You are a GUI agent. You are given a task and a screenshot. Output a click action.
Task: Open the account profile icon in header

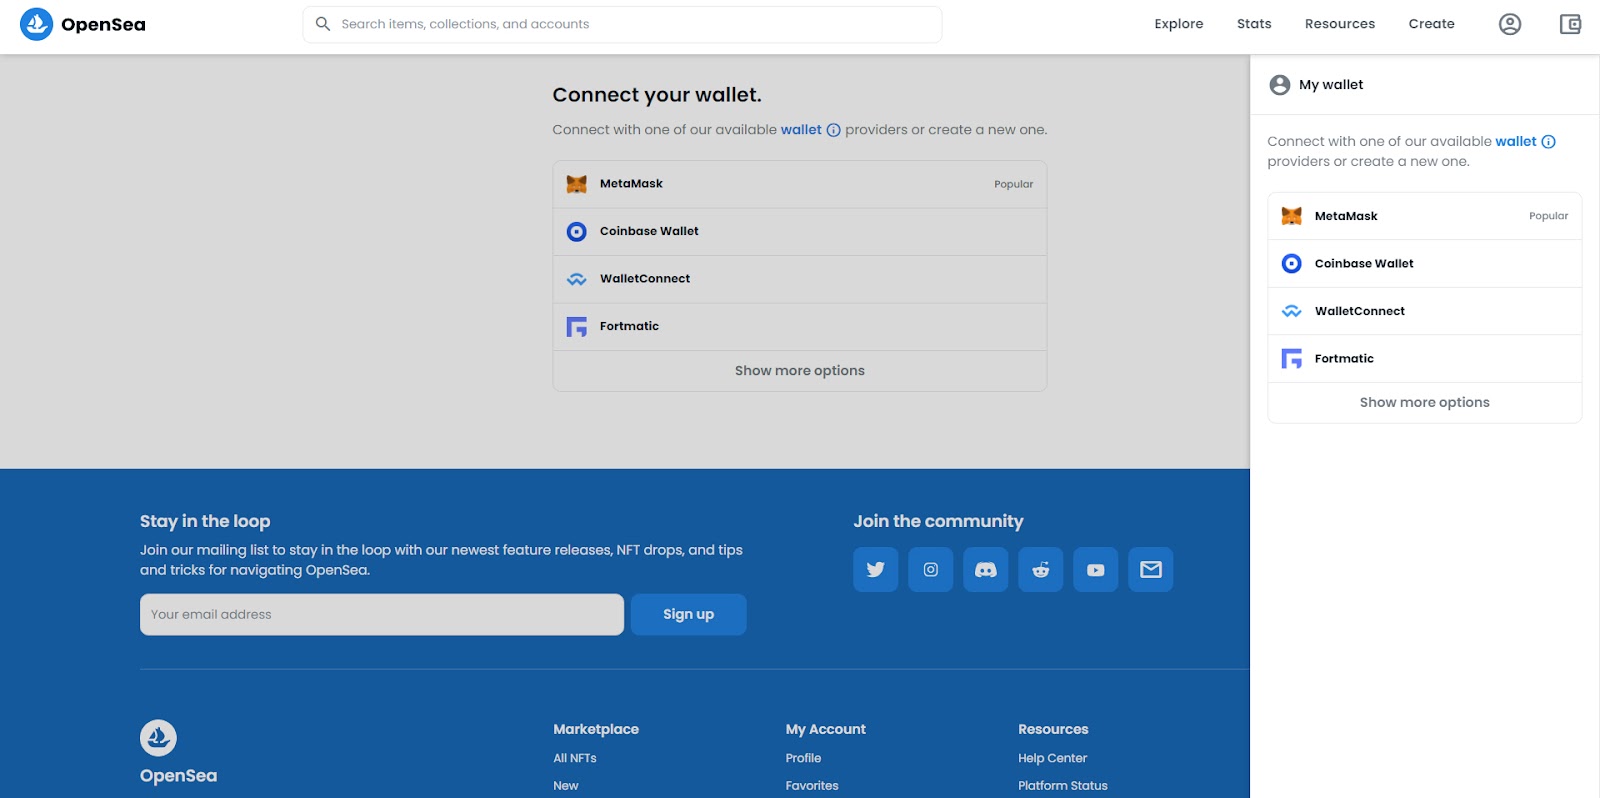[1510, 24]
